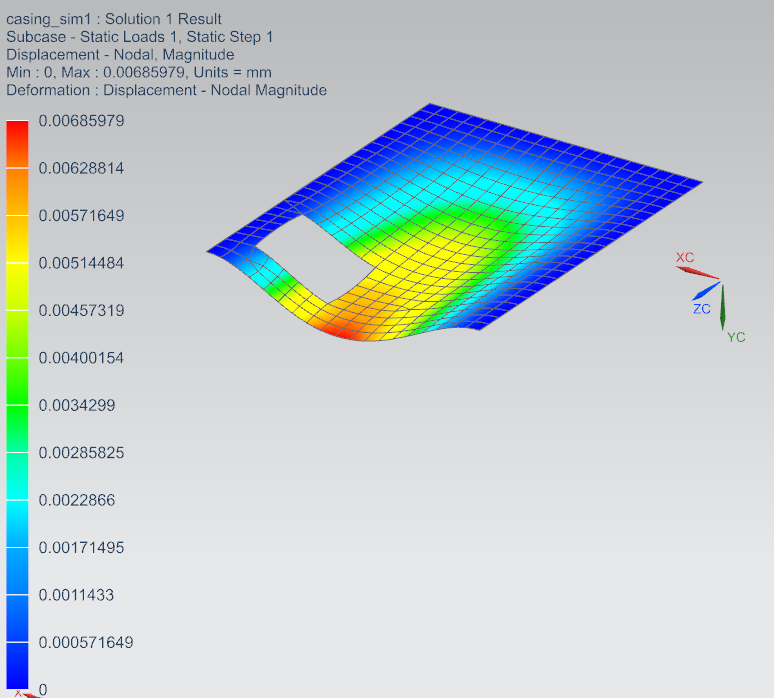Image resolution: width=774 pixels, height=698 pixels.
Task: Click the legend value 0.00685979
Action: coord(81,120)
